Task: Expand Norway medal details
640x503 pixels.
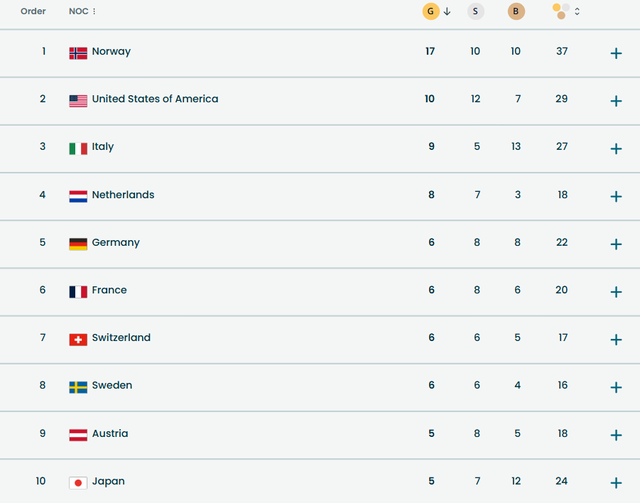Action: (616, 53)
